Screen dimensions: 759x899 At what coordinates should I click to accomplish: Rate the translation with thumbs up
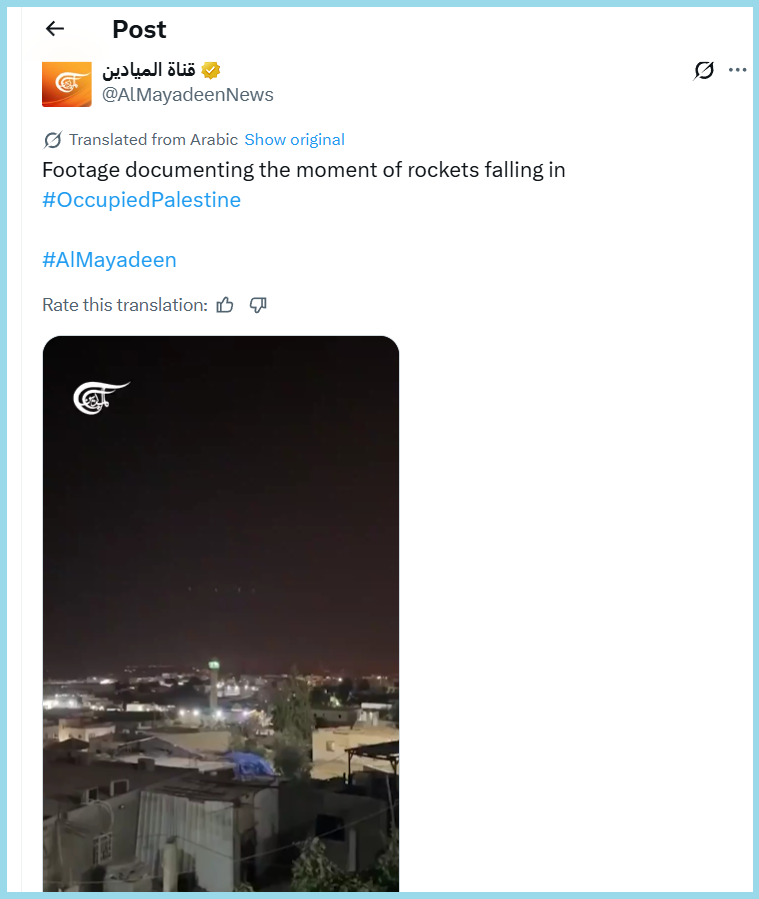pos(225,305)
